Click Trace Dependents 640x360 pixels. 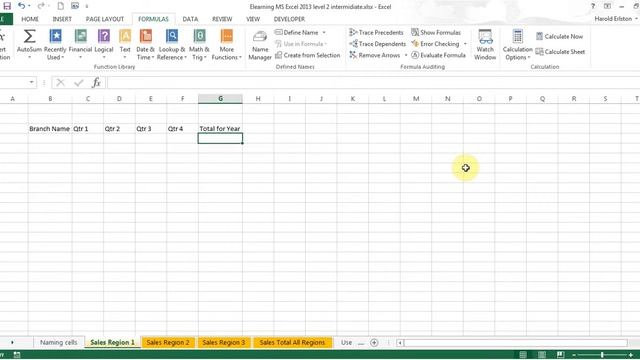378,44
